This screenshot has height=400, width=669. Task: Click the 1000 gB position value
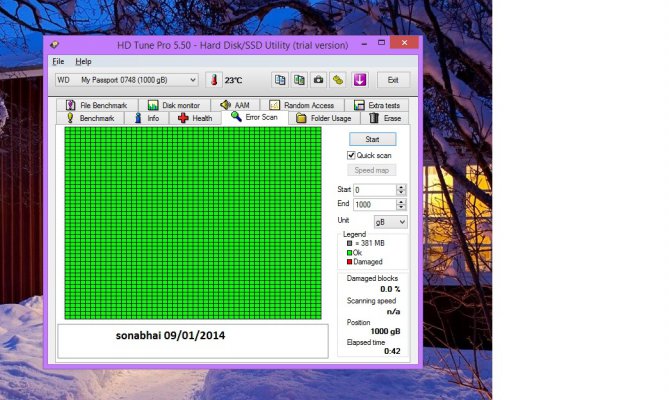(x=385, y=331)
